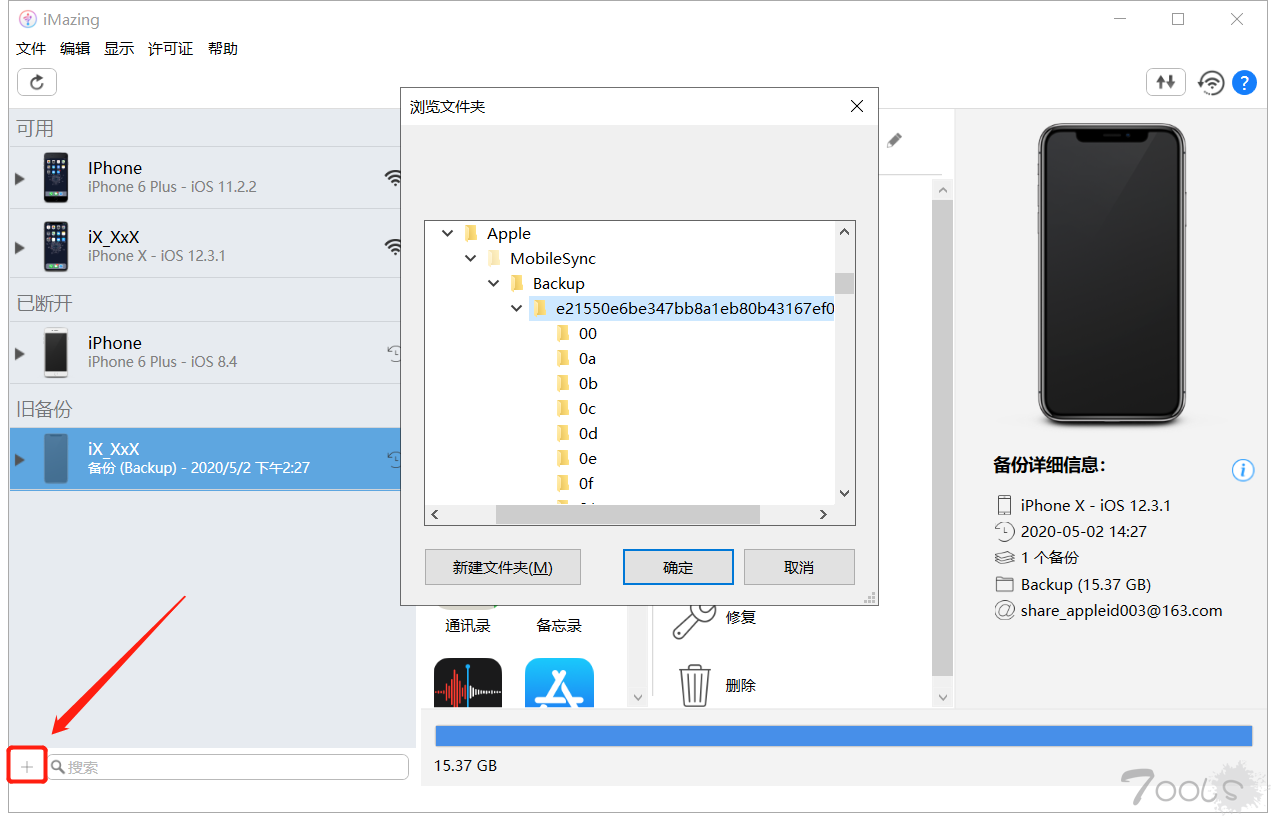The image size is (1276, 821).
Task: Select folder icon of 0a in tree
Action: point(563,358)
